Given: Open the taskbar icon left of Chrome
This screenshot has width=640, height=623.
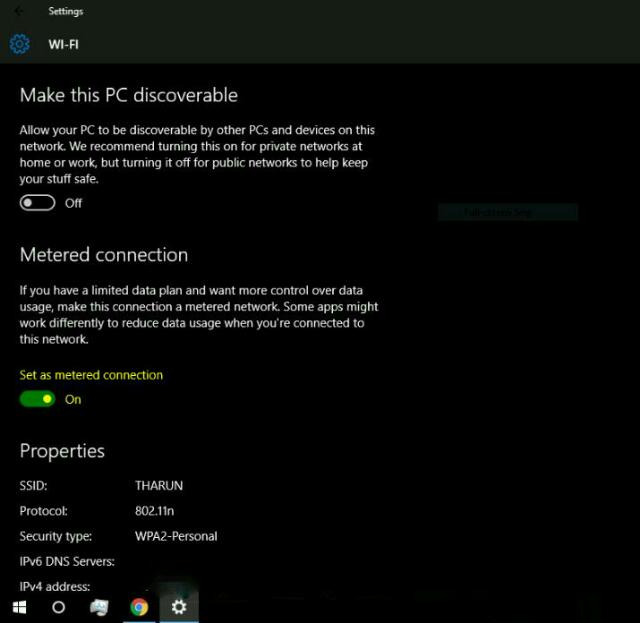Looking at the screenshot, I should [x=99, y=606].
